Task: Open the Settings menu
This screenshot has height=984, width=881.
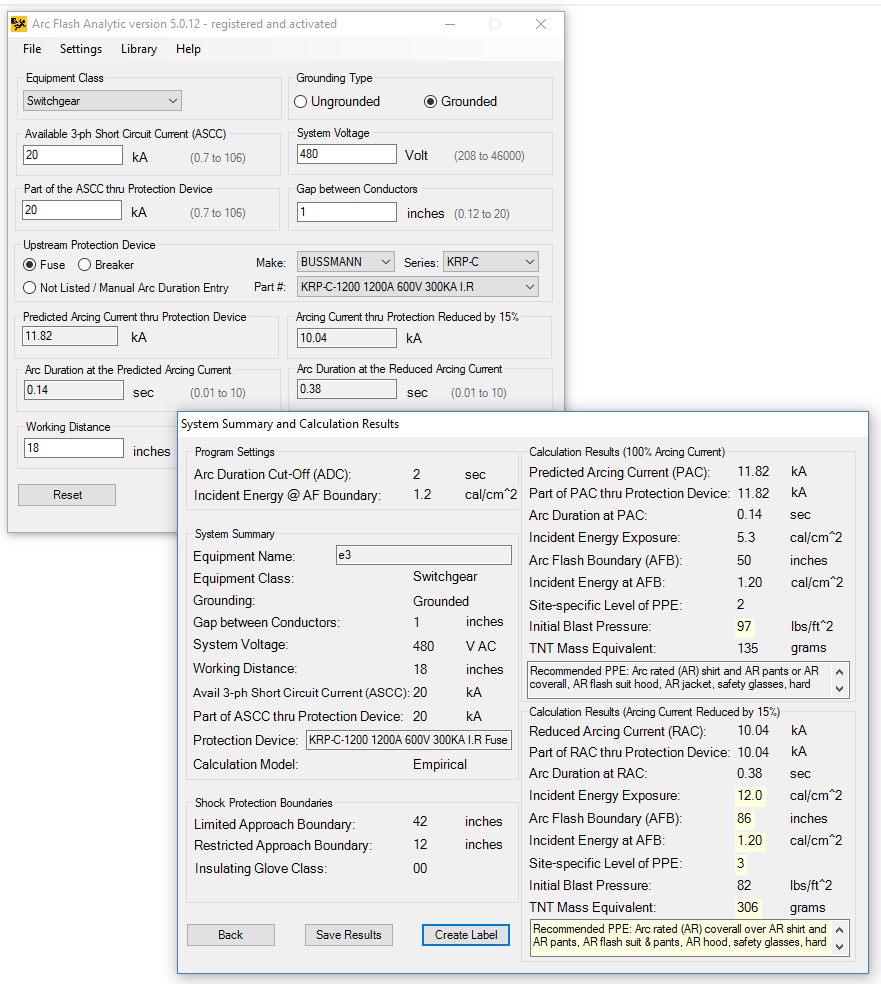Action: pyautogui.click(x=81, y=49)
